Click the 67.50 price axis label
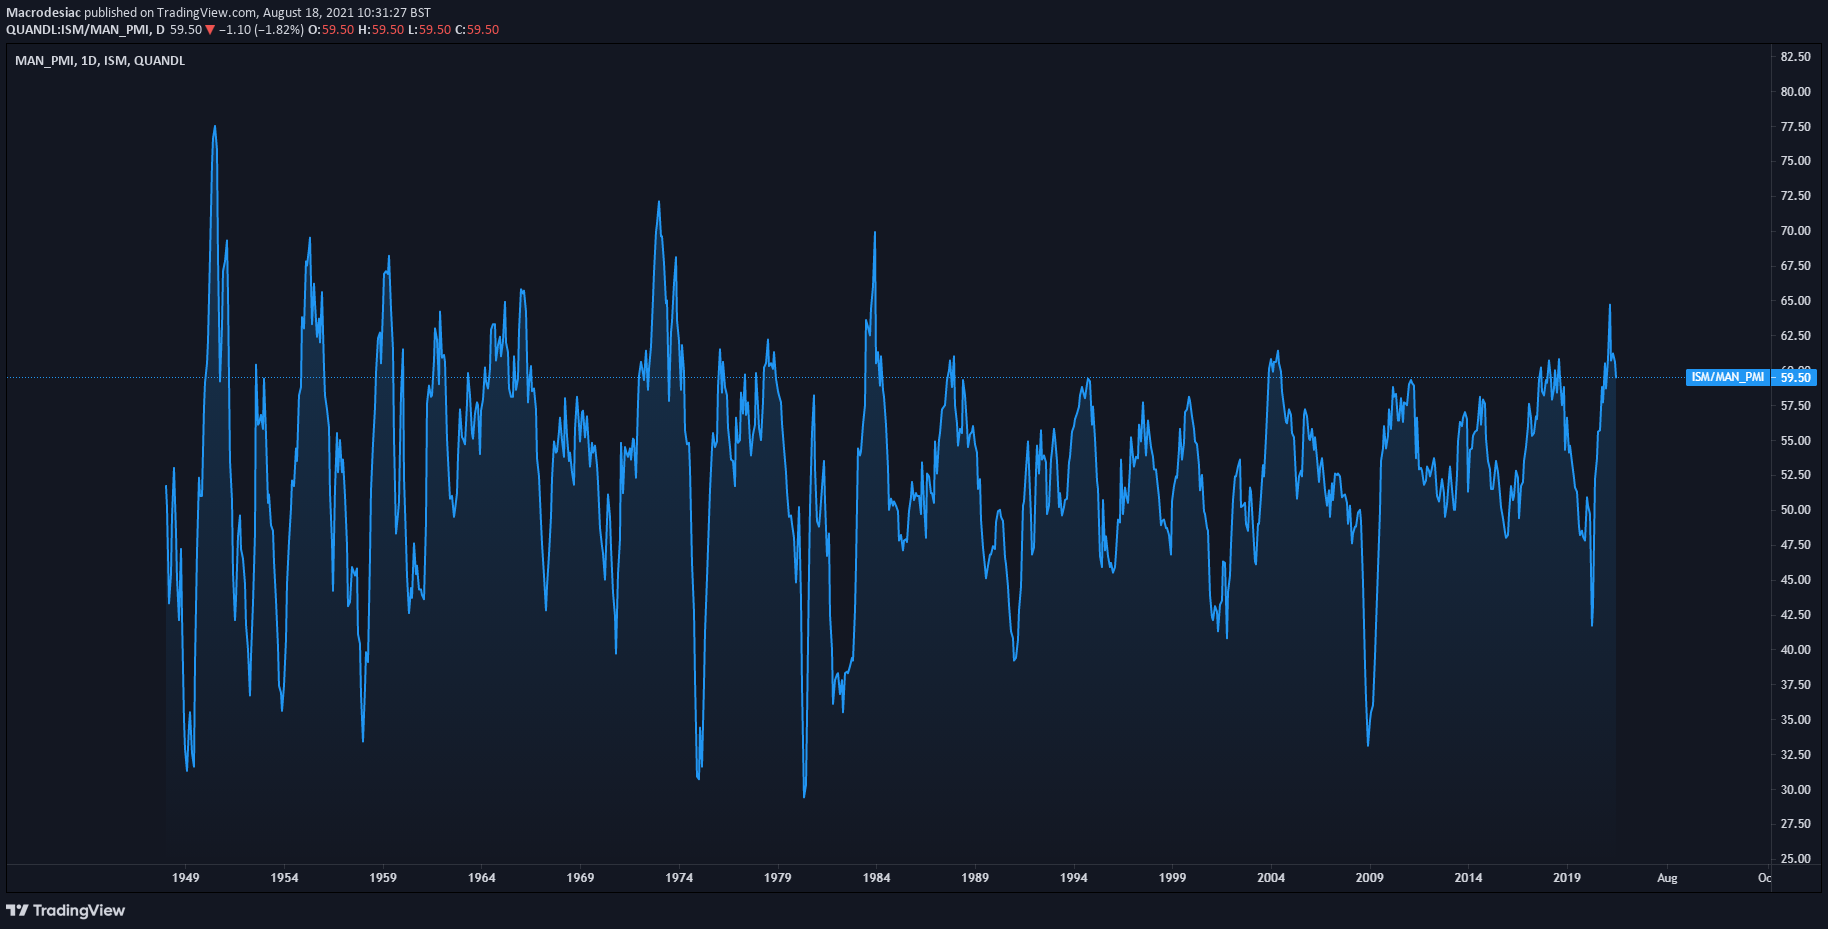The height and width of the screenshot is (929, 1828). 1795,266
